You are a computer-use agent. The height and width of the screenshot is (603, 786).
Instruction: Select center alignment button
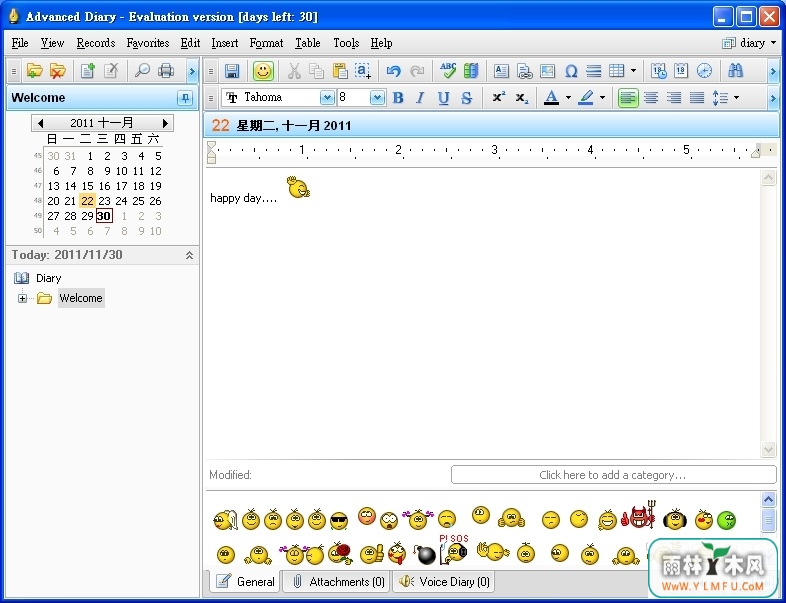651,98
